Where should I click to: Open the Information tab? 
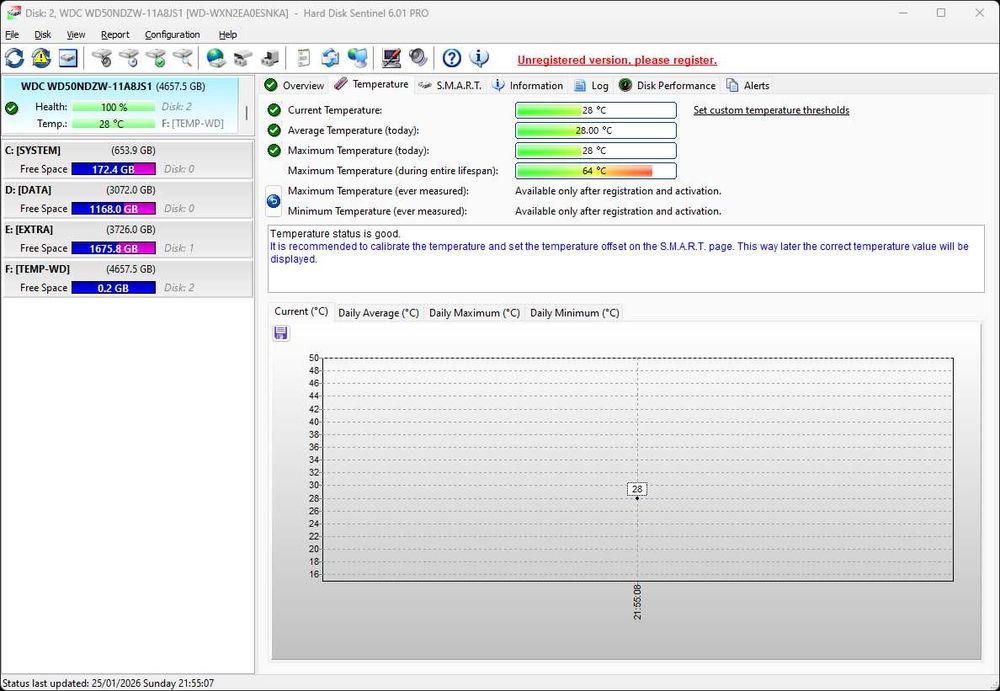pyautogui.click(x=528, y=85)
